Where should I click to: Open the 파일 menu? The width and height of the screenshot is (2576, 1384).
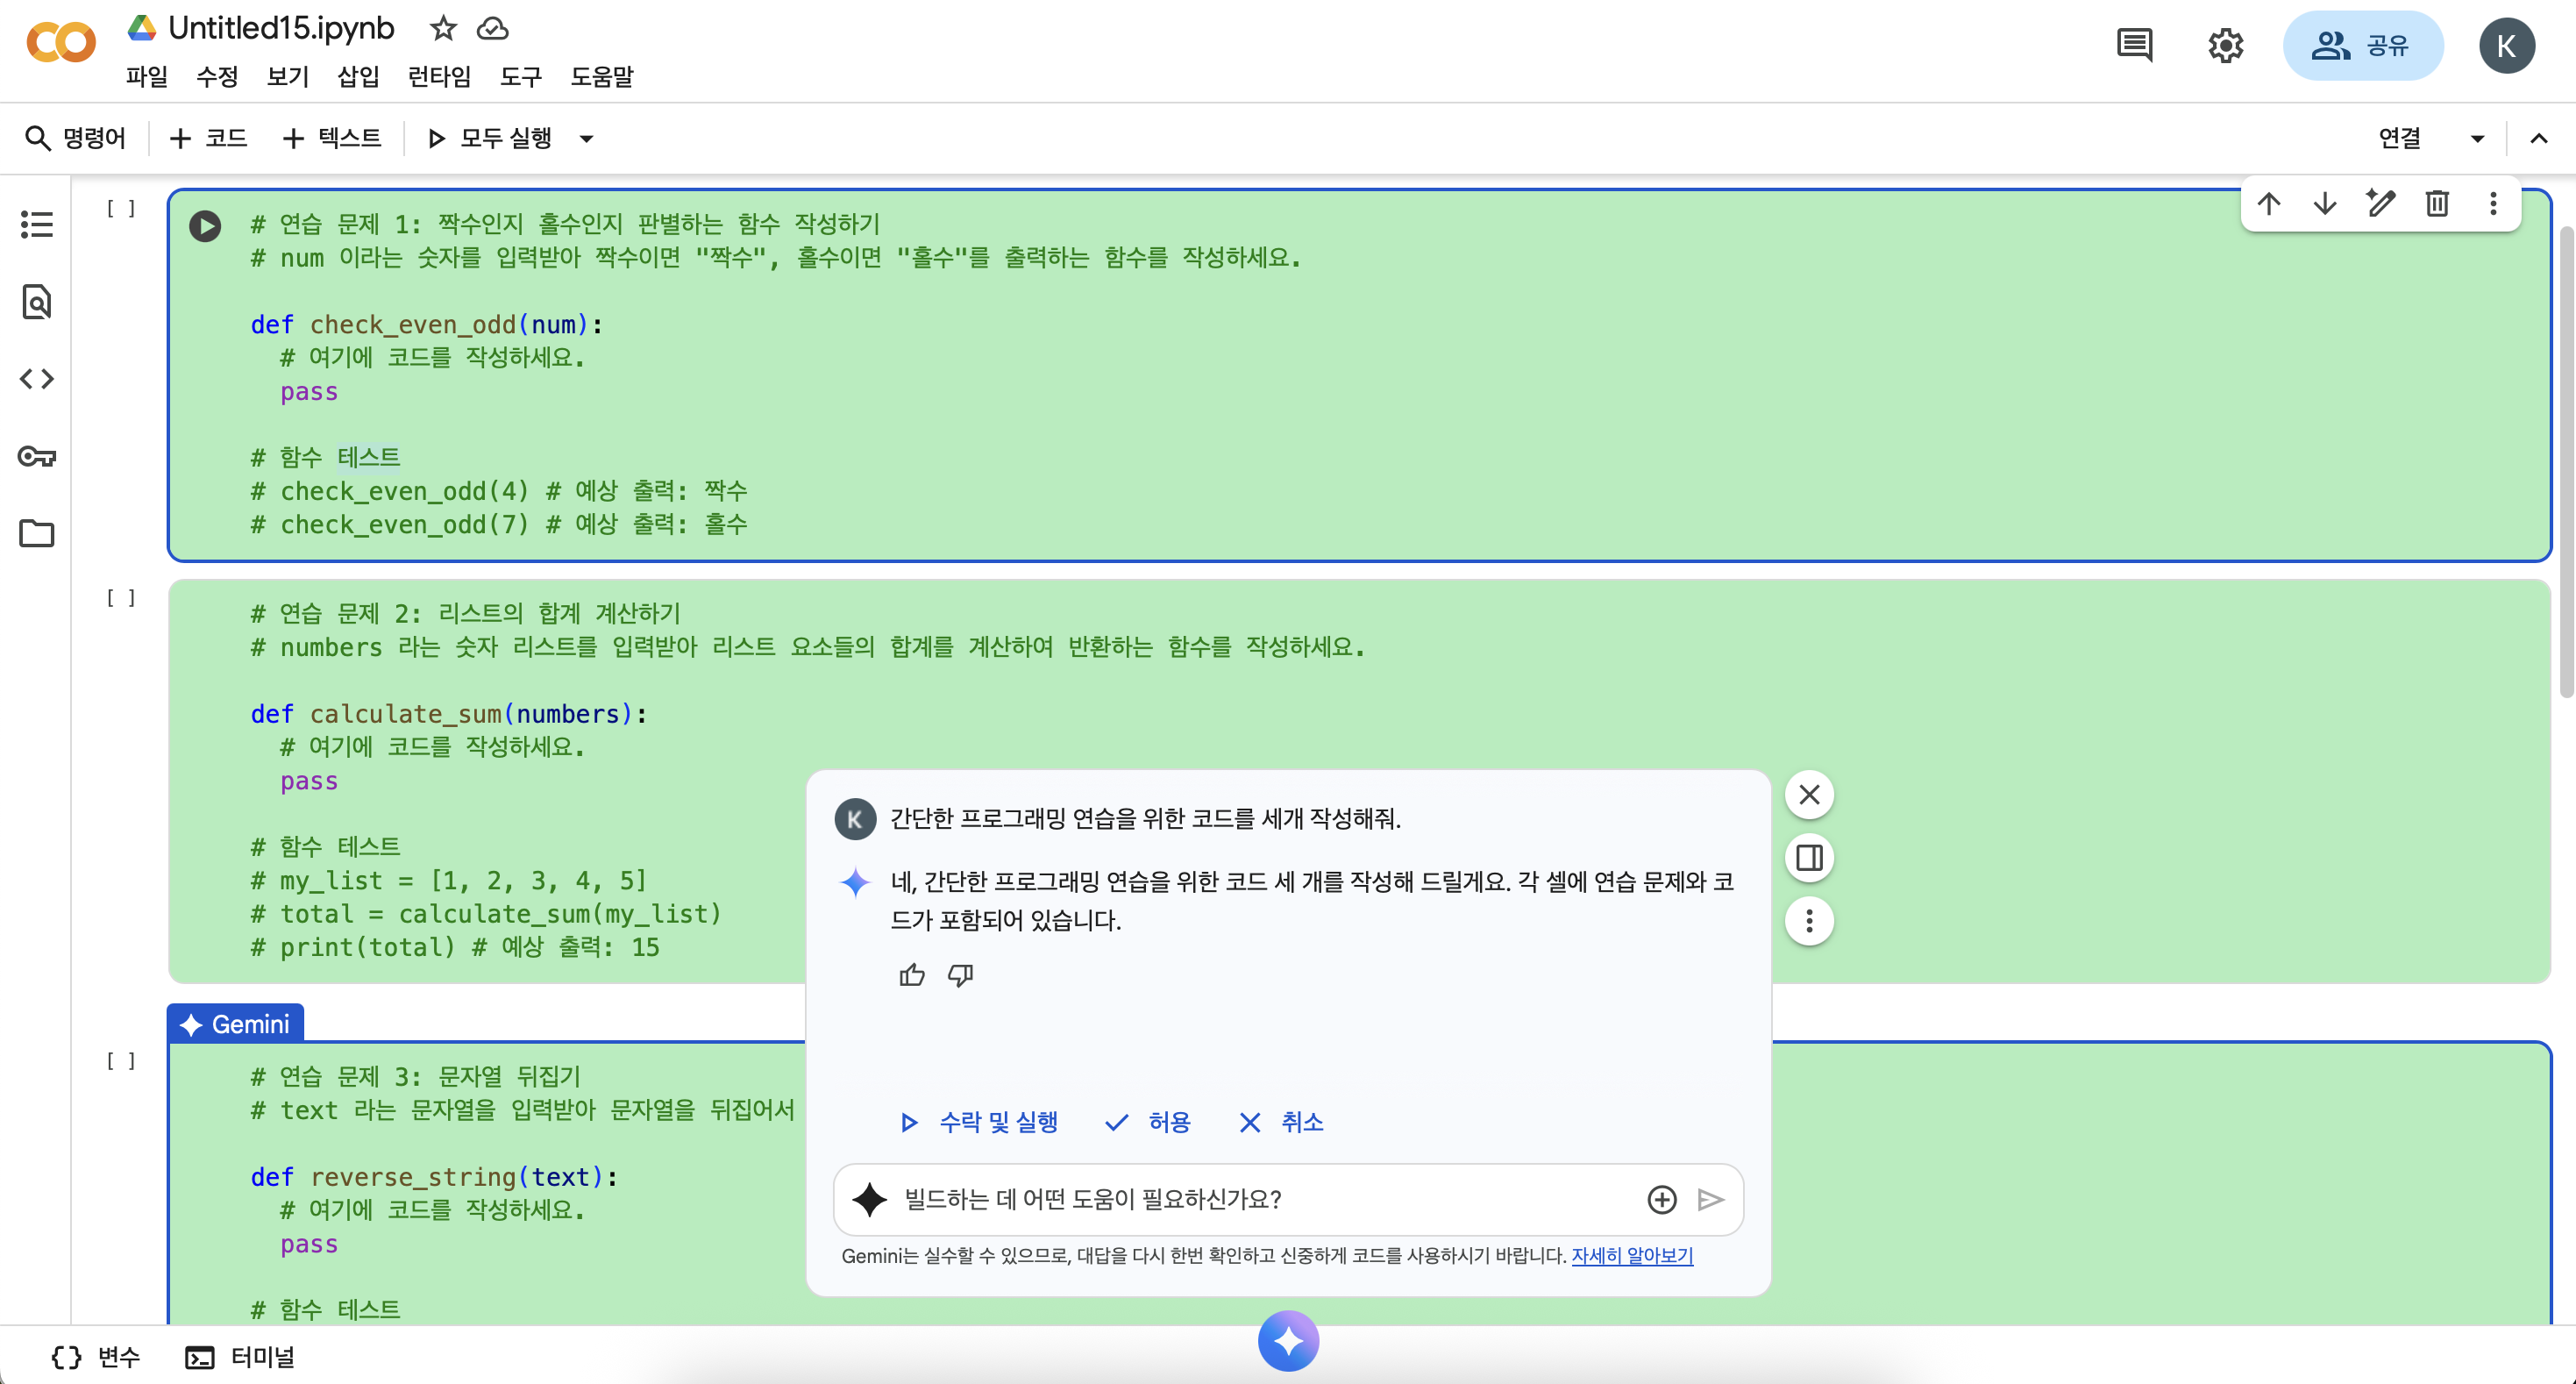[x=147, y=77]
